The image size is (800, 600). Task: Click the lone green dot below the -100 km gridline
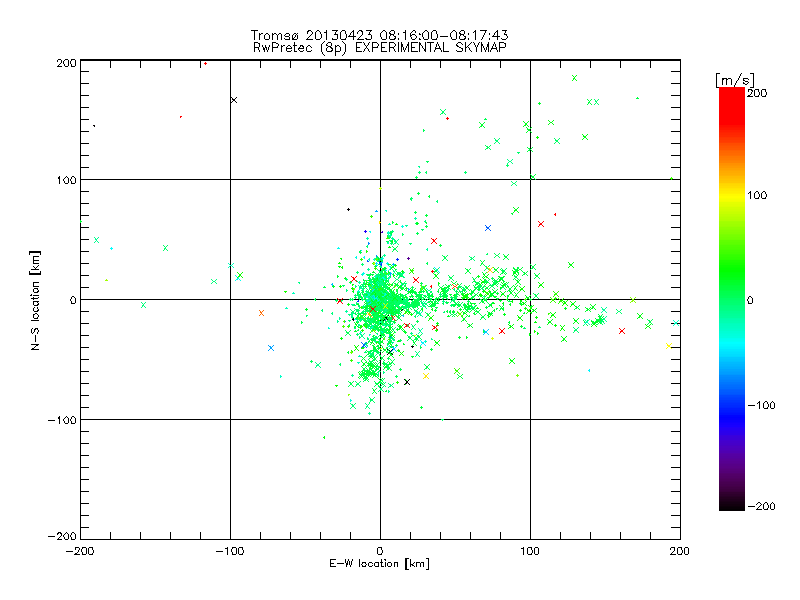tap(324, 437)
